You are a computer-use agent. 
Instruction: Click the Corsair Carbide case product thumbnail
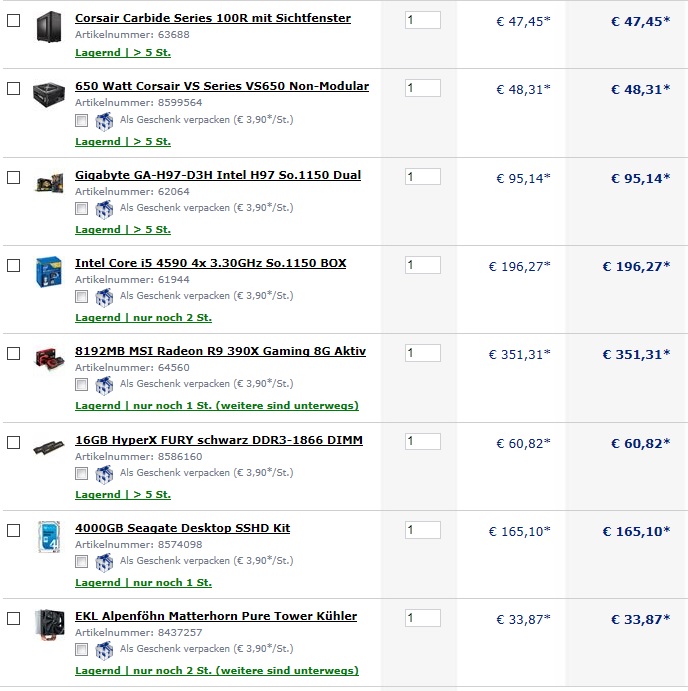point(47,26)
